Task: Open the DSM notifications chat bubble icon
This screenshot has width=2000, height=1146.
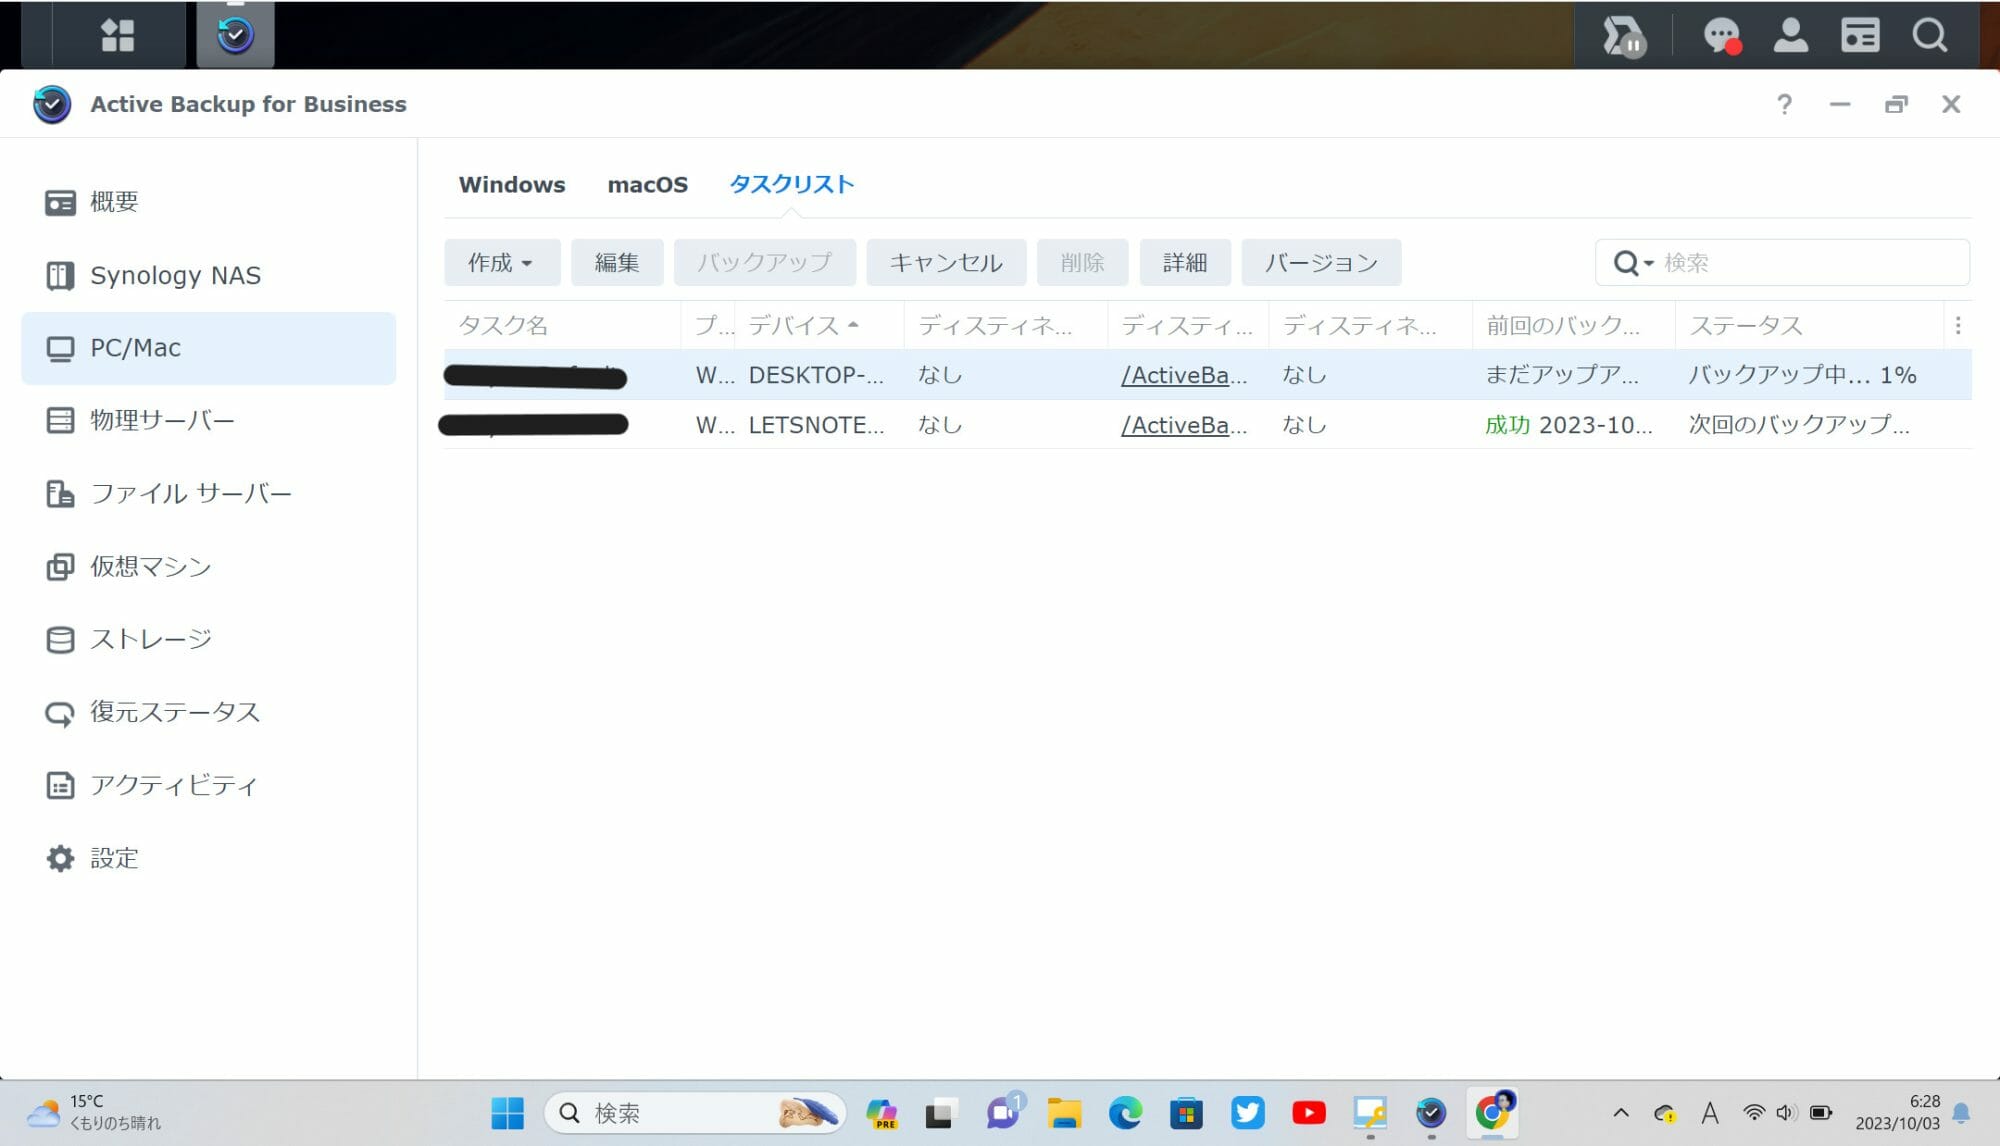Action: pyautogui.click(x=1722, y=36)
